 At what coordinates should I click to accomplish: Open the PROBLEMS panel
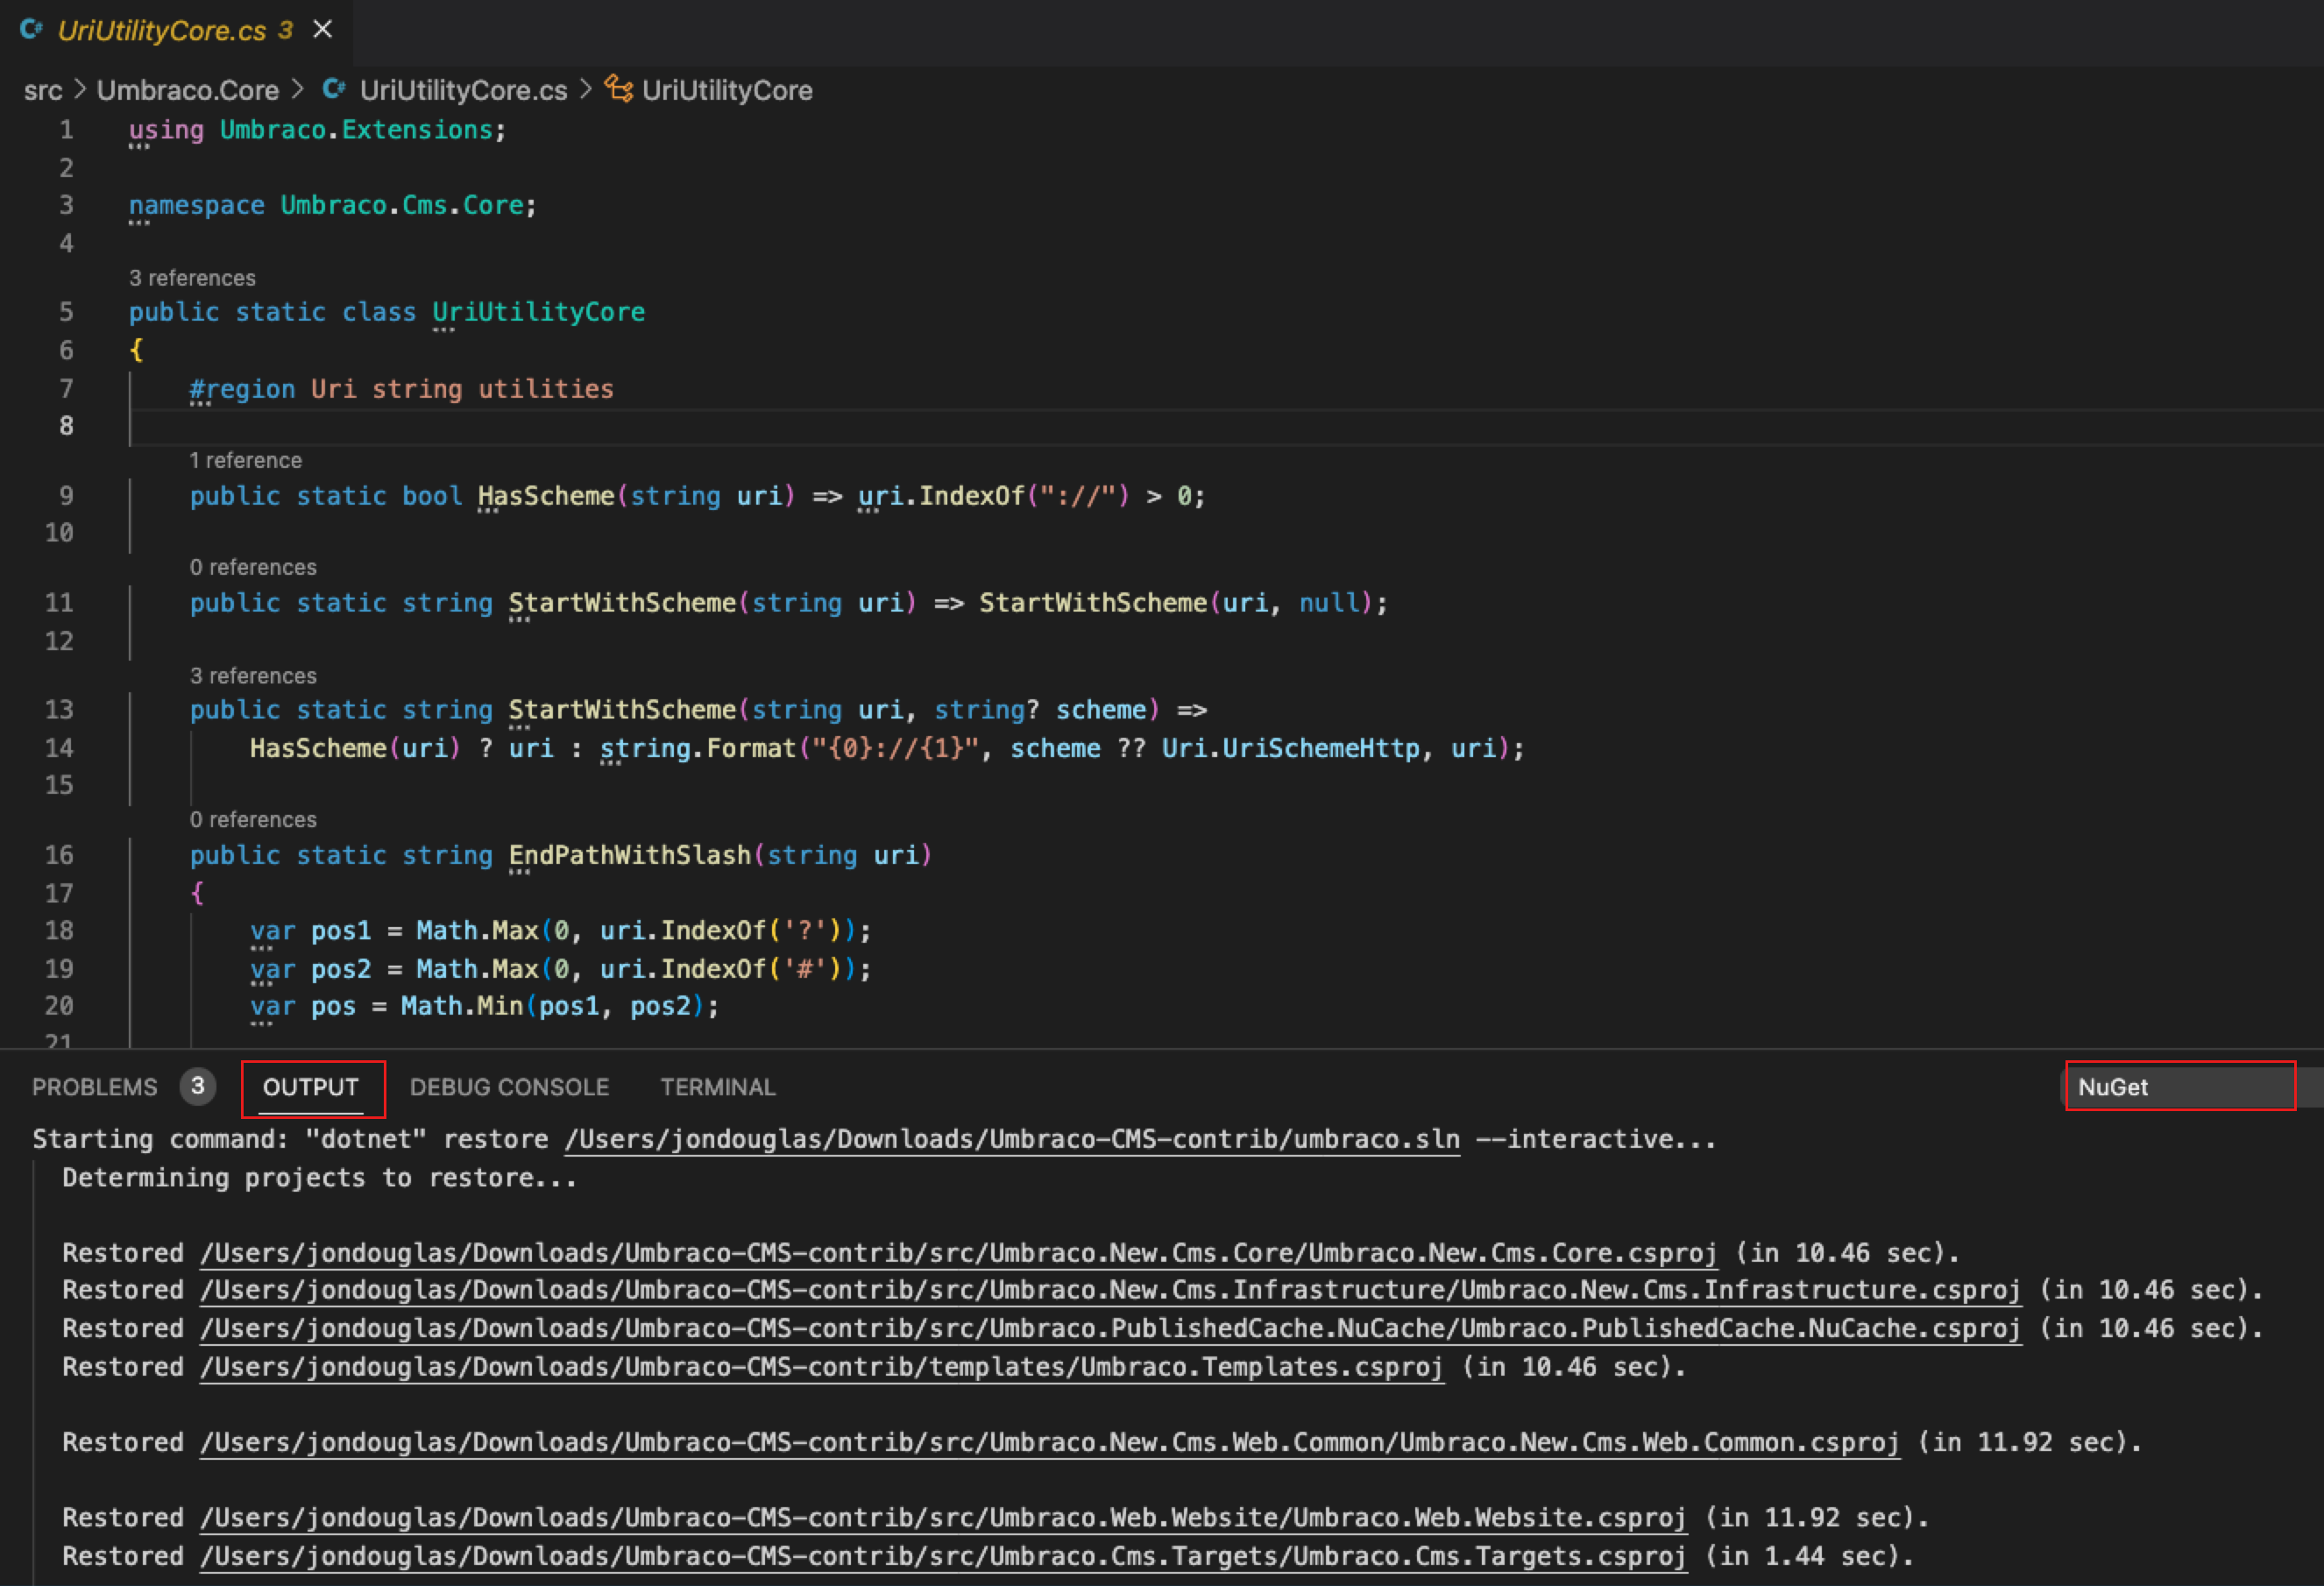95,1087
